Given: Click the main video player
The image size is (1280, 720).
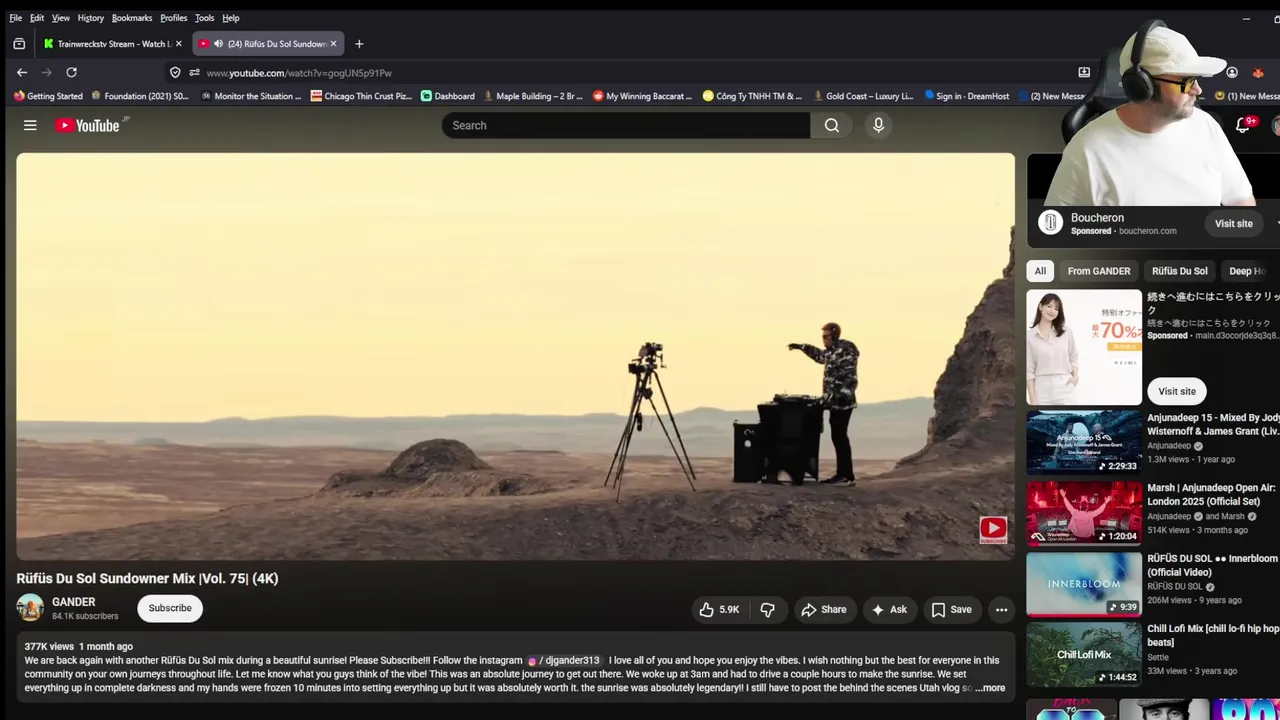Looking at the screenshot, I should (515, 356).
